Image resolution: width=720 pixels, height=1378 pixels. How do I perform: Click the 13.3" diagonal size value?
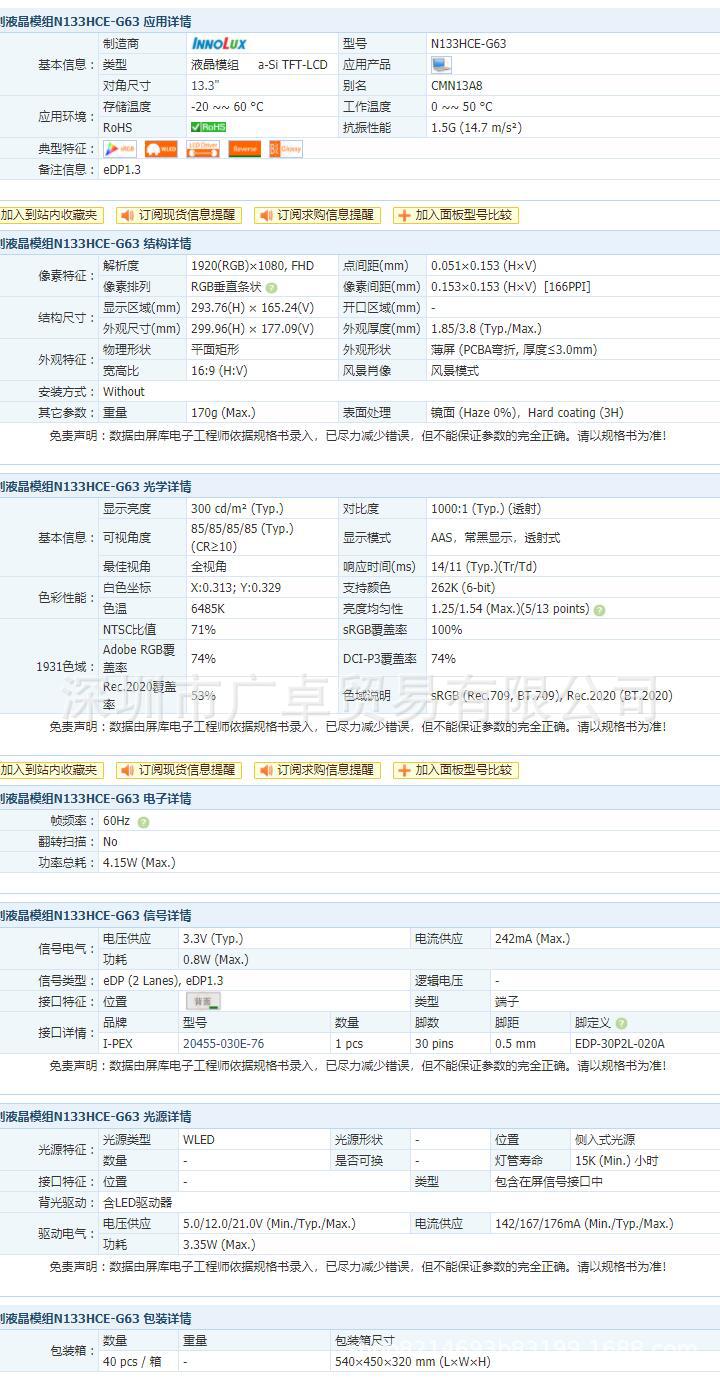(x=204, y=86)
